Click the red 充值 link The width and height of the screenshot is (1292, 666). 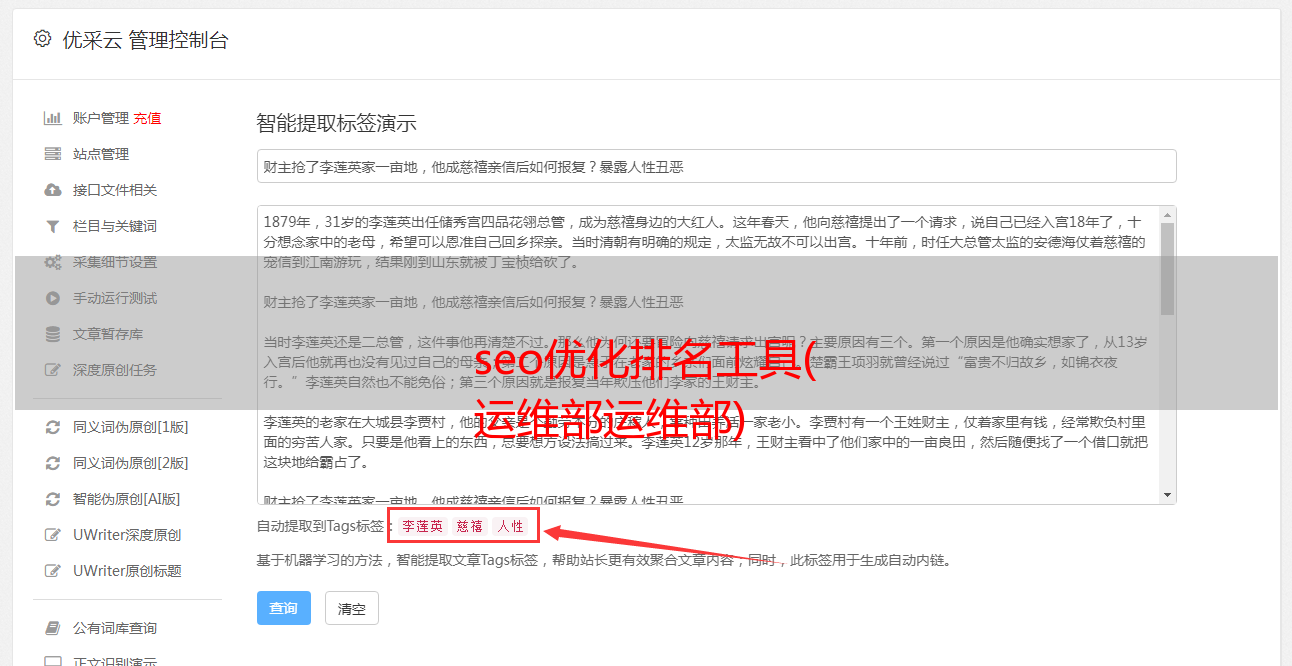[147, 118]
